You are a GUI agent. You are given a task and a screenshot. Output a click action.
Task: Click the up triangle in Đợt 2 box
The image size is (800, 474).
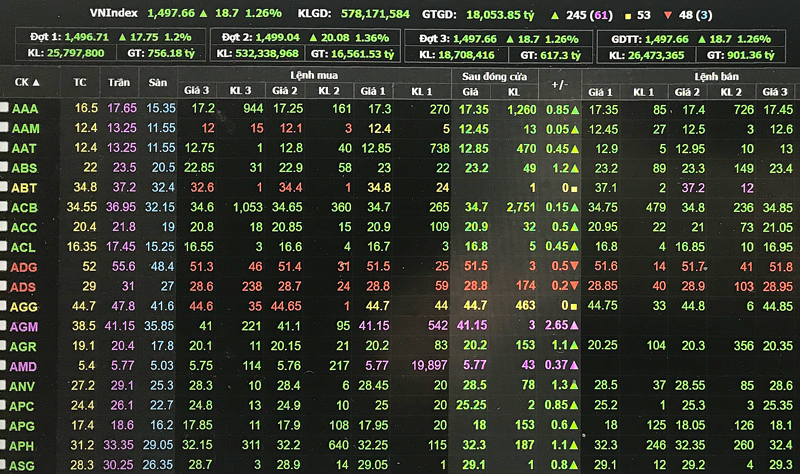point(313,38)
